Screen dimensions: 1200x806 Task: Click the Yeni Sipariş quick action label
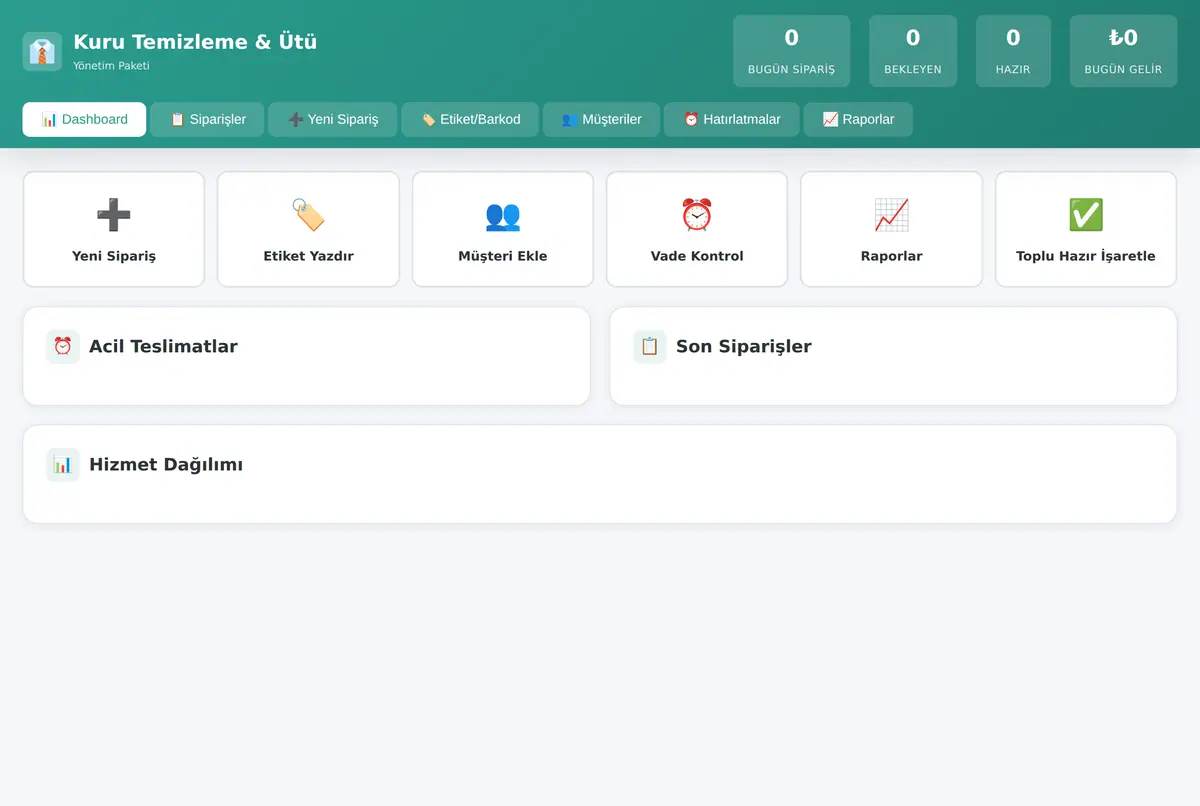114,256
